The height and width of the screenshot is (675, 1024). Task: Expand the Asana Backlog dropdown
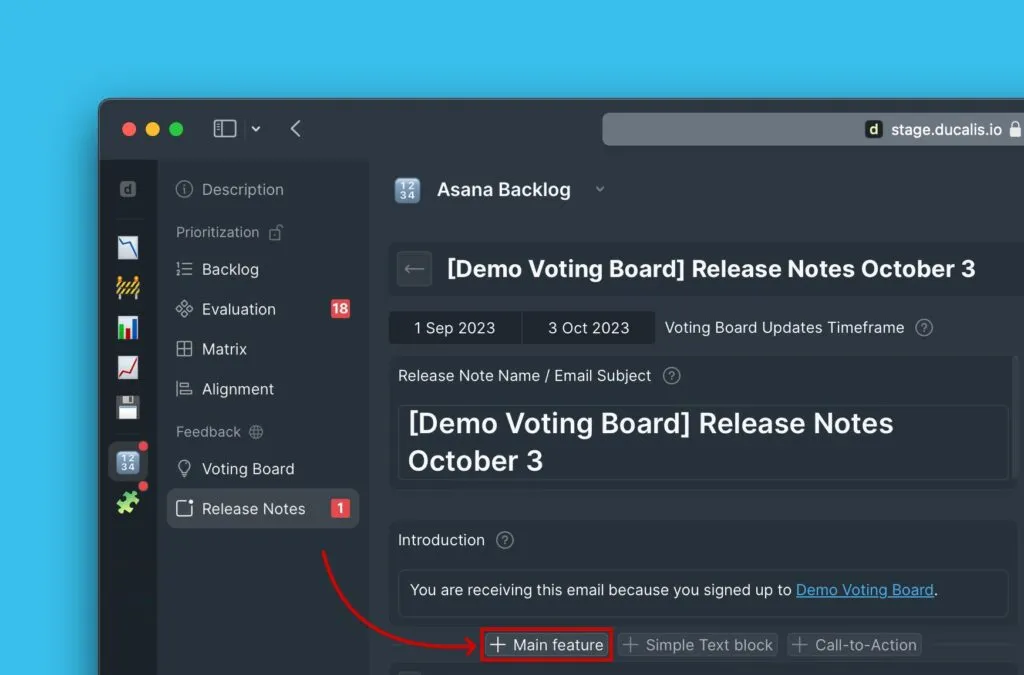click(599, 190)
